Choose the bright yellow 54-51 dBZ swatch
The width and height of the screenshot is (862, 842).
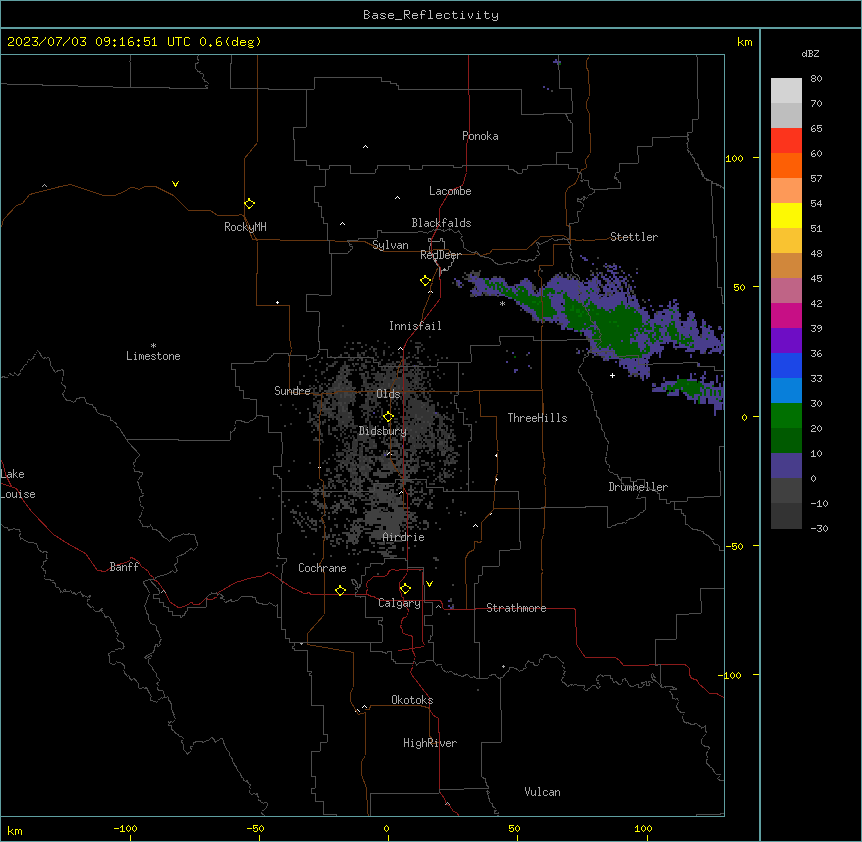(x=786, y=215)
